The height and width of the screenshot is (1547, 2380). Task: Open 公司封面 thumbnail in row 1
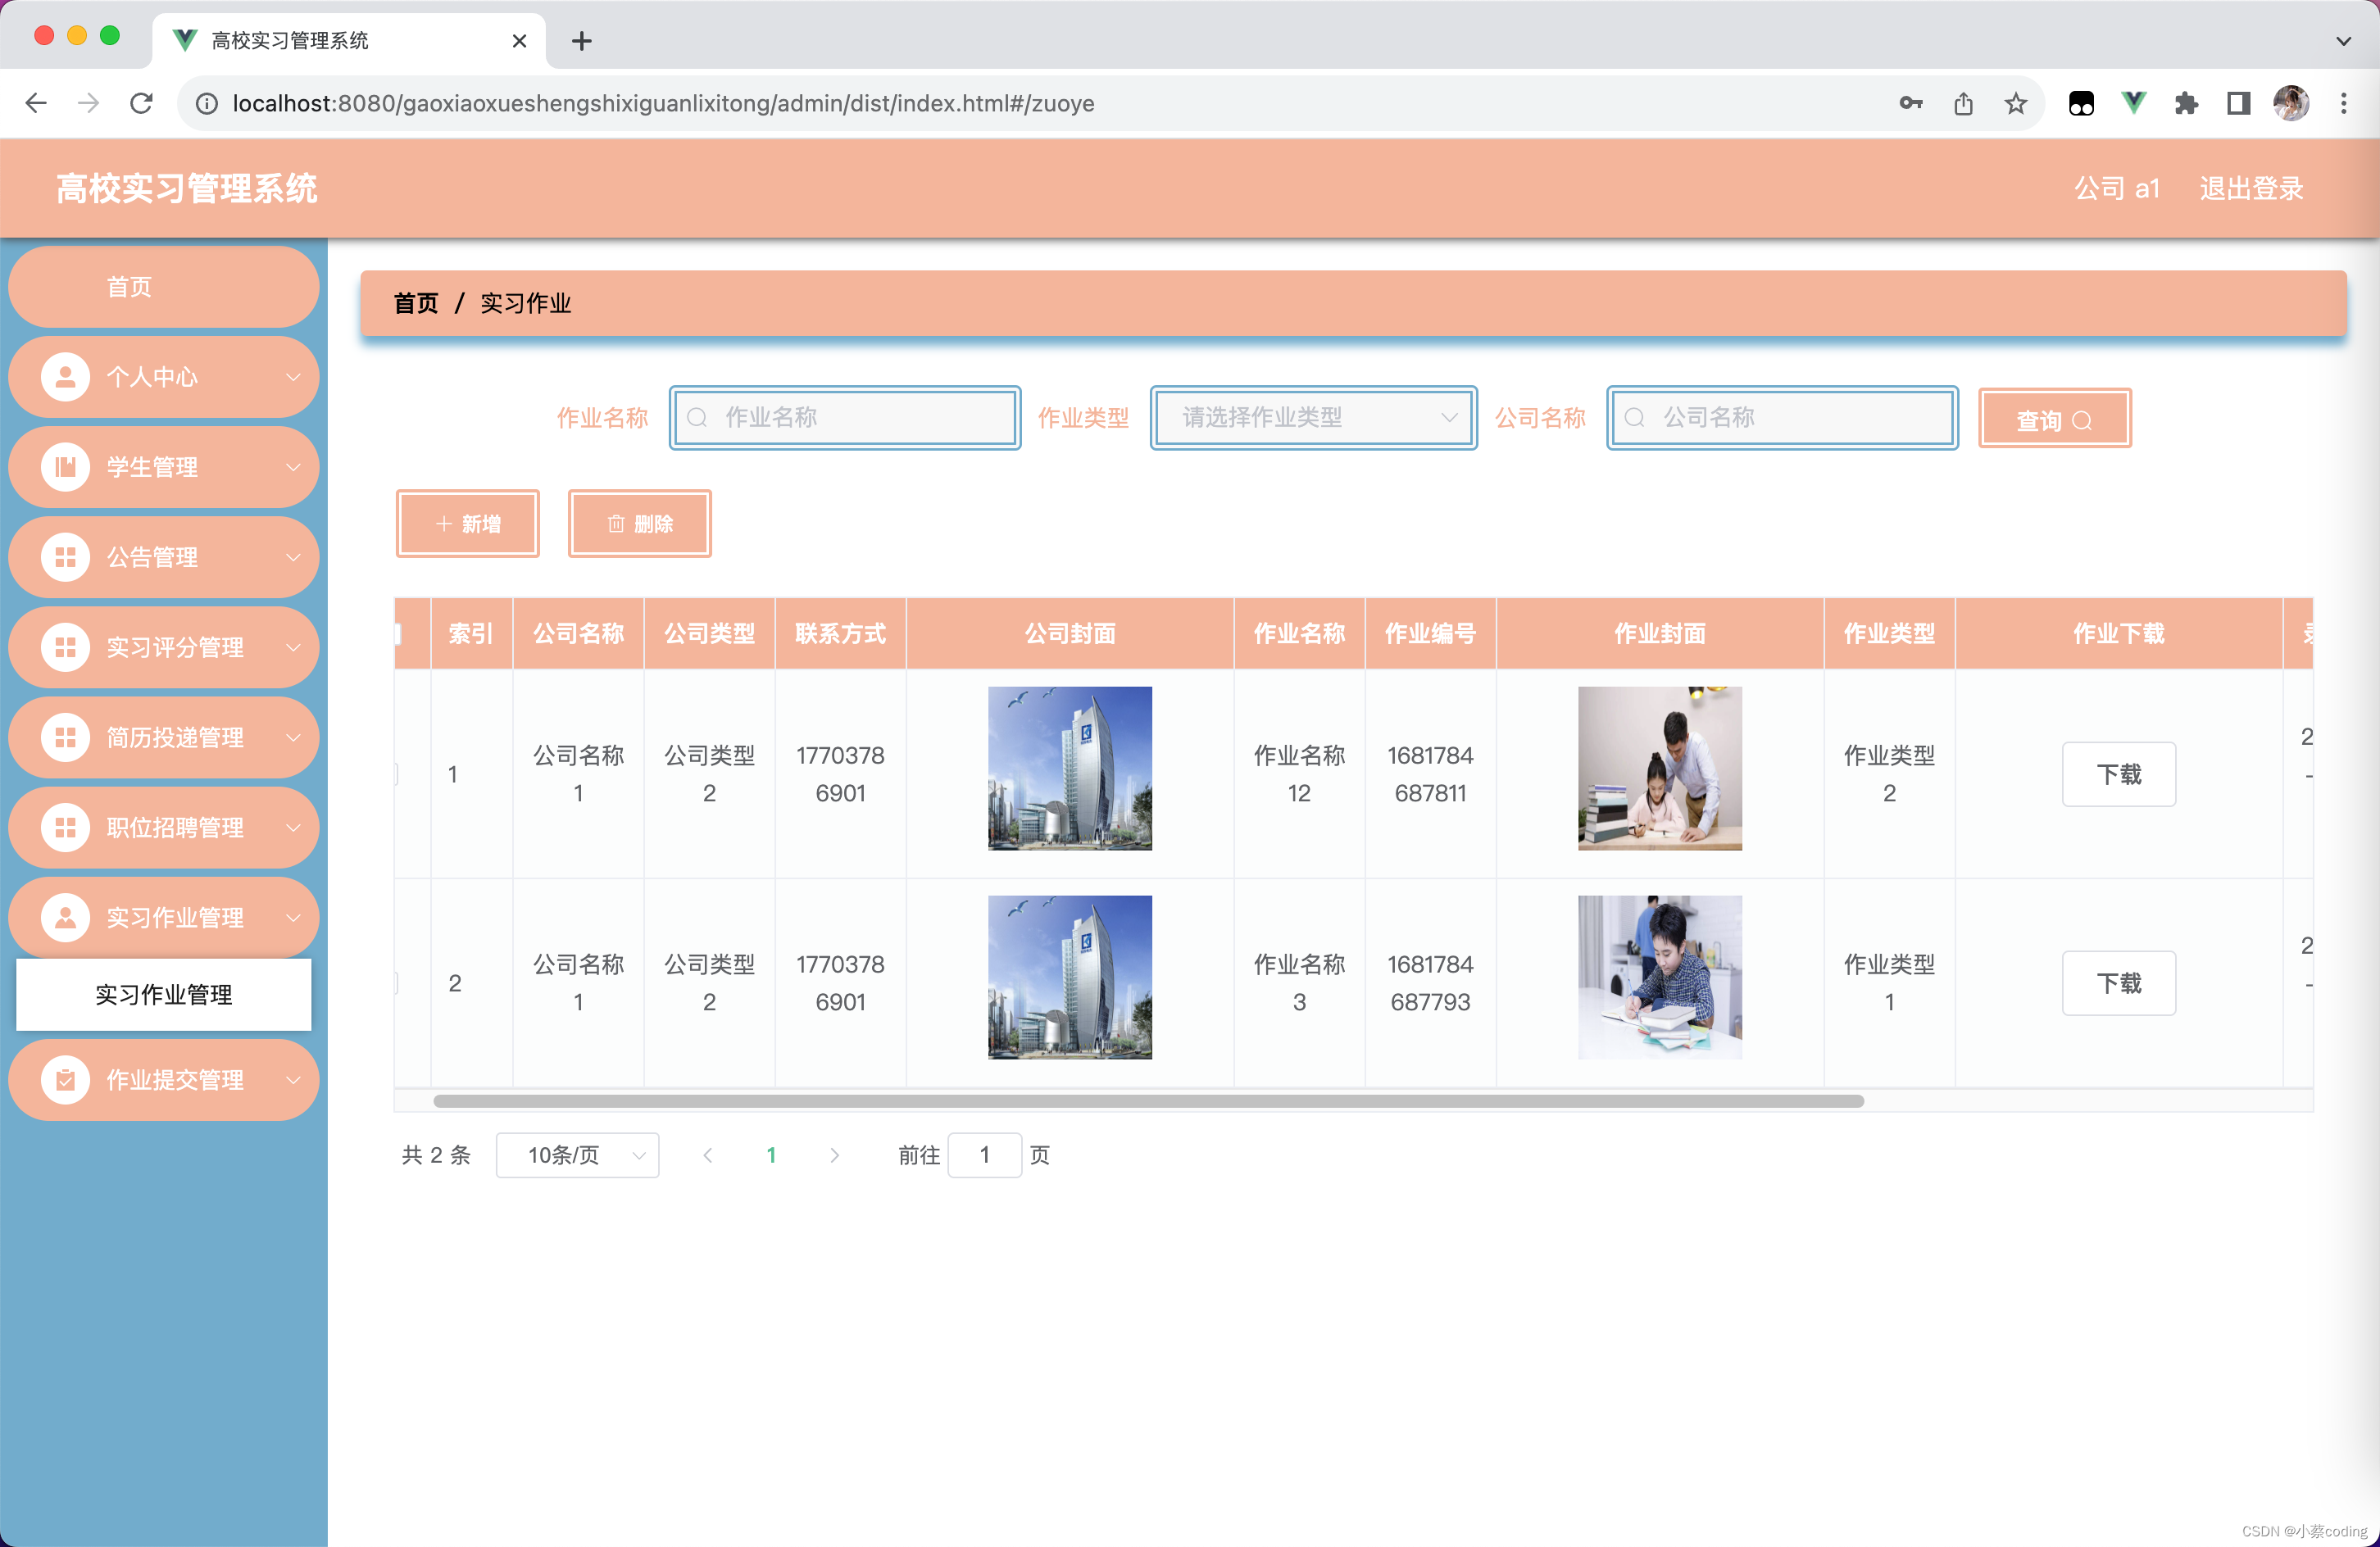pyautogui.click(x=1069, y=768)
